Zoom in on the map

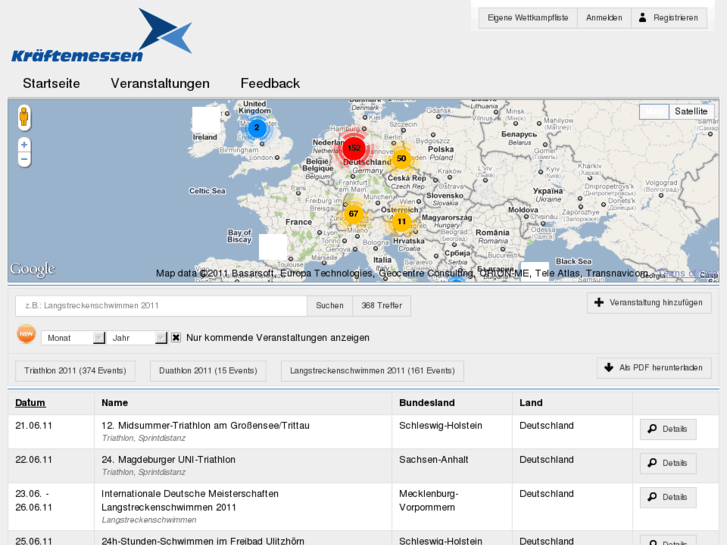tap(24, 145)
